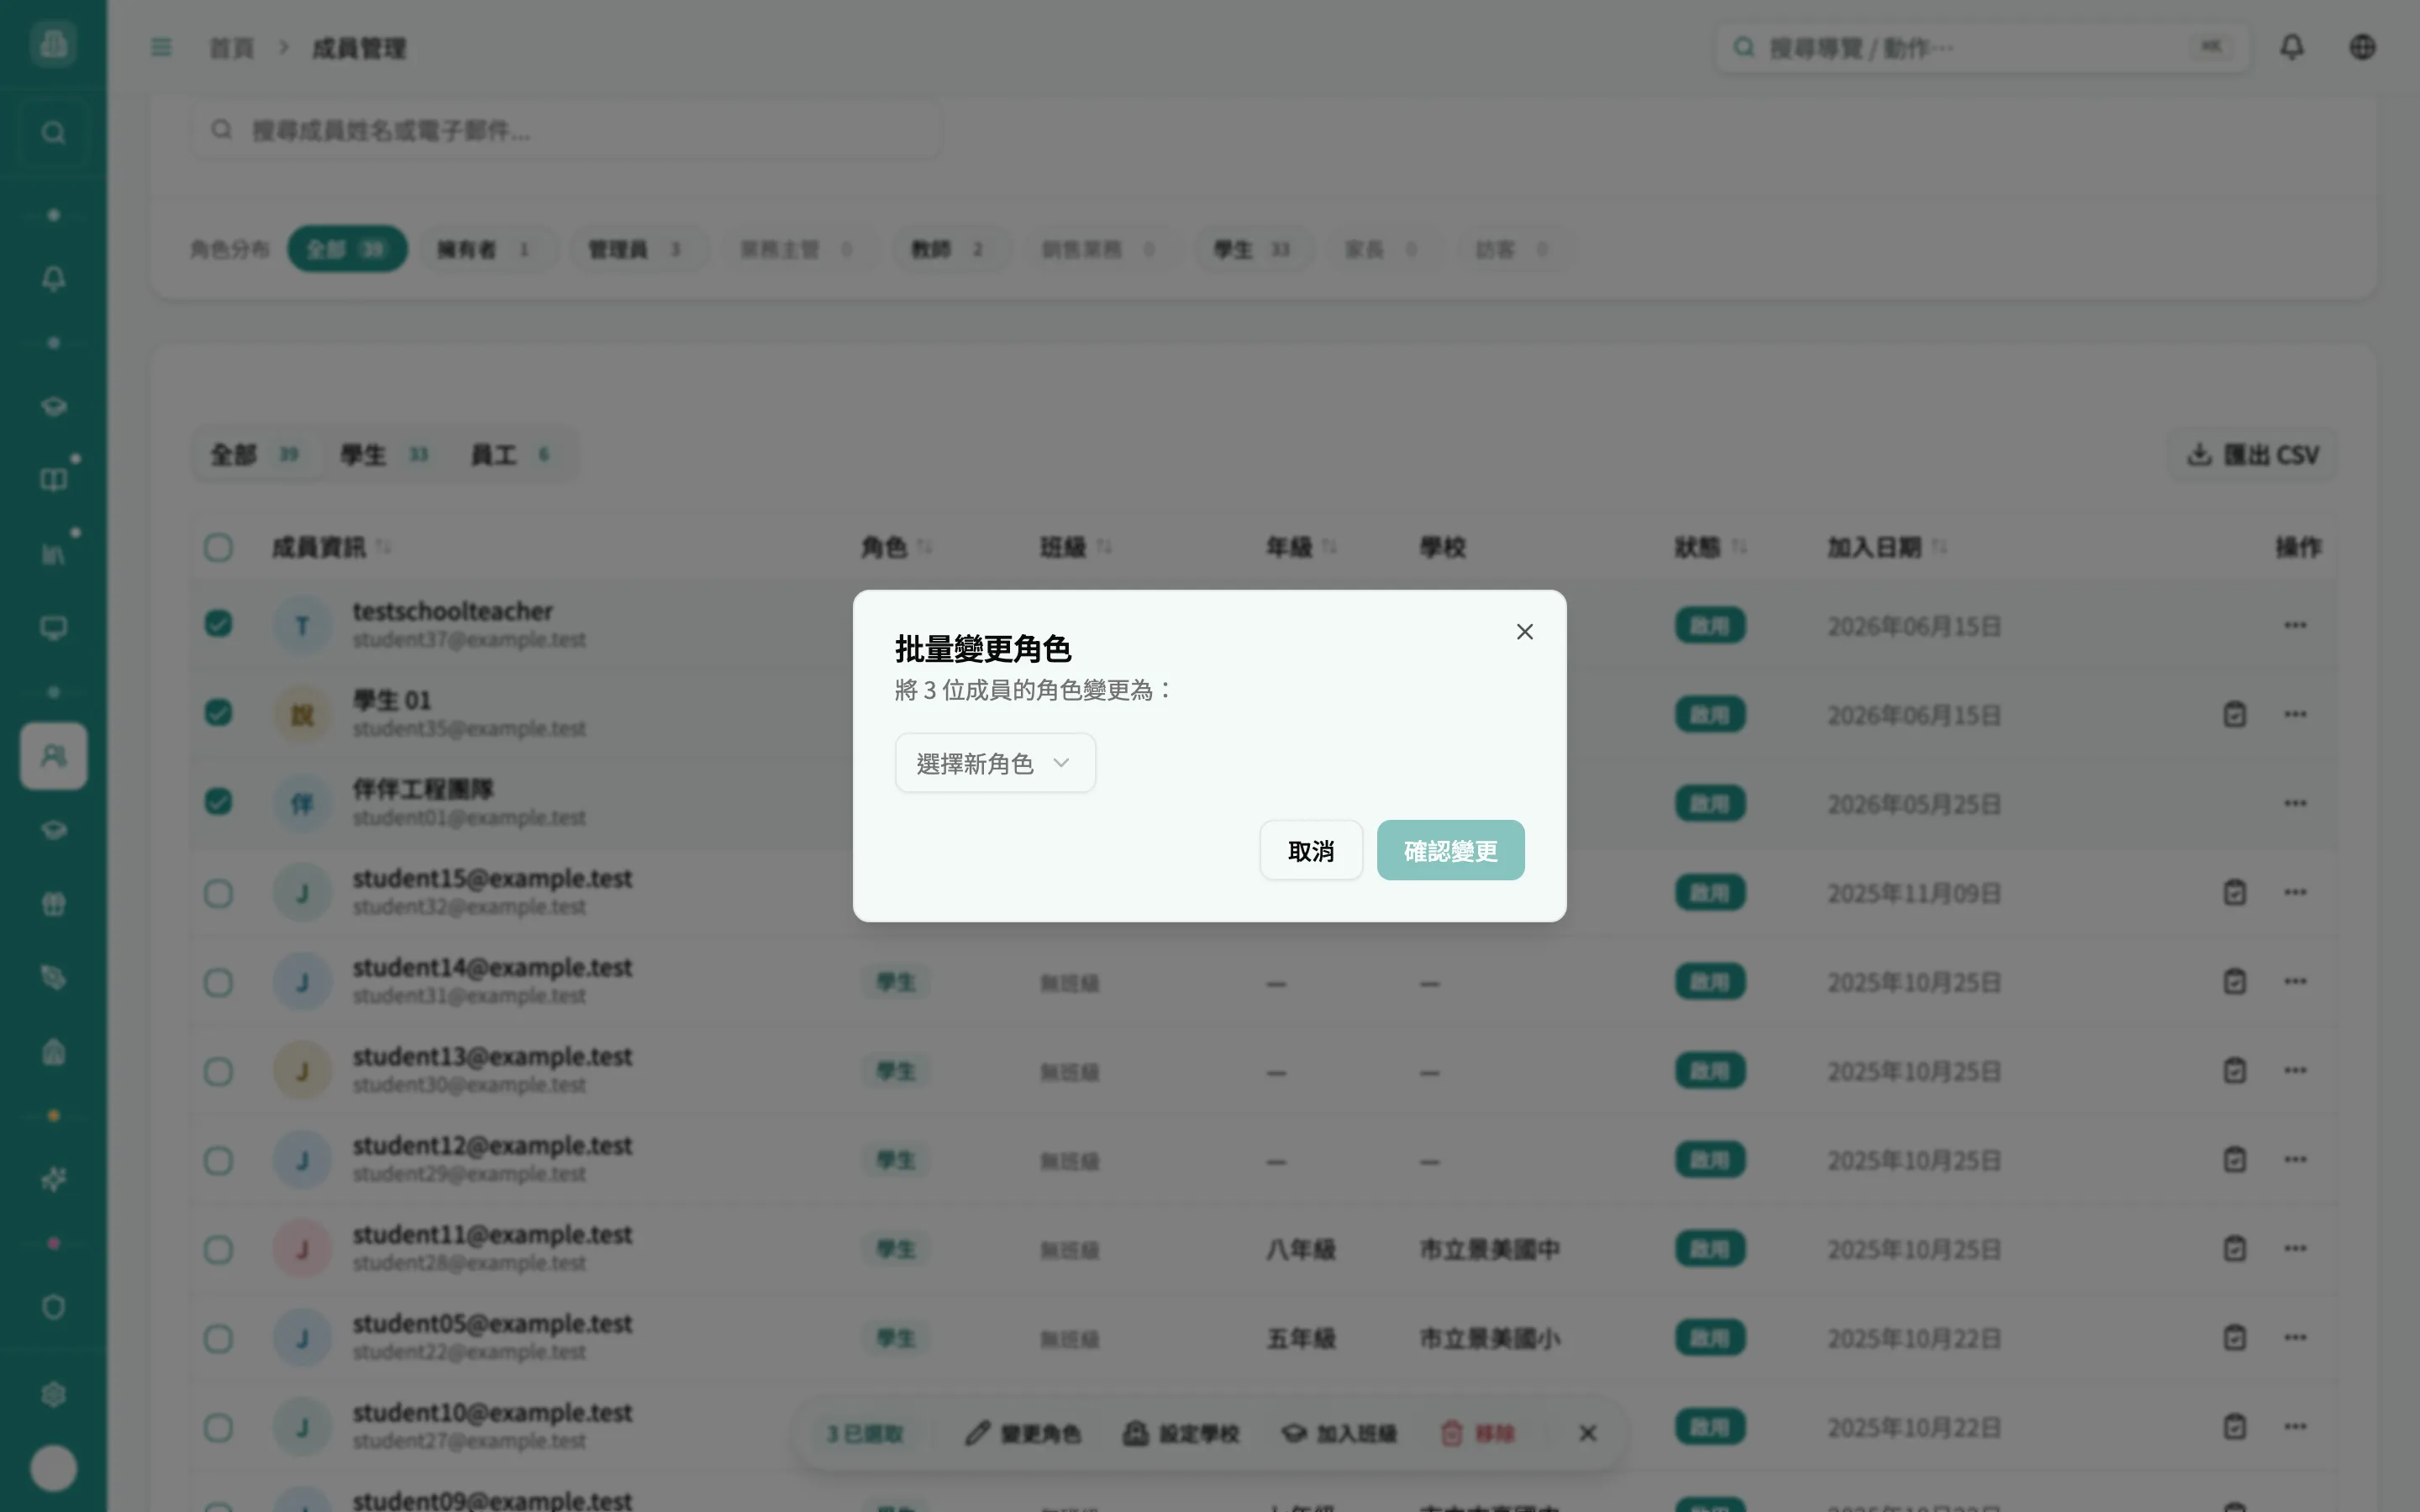The image size is (2420, 1512).
Task: Open the sidebar search icon
Action: pos(53,132)
